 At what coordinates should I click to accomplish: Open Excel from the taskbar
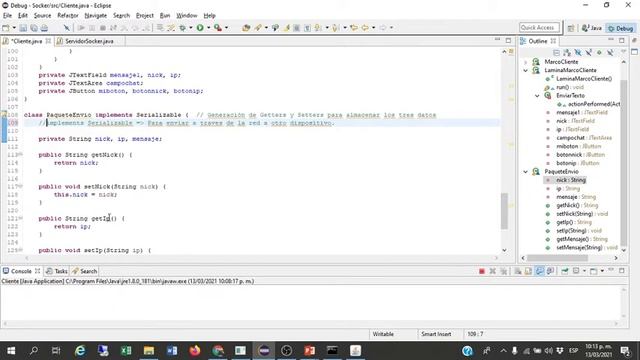click(x=126, y=351)
